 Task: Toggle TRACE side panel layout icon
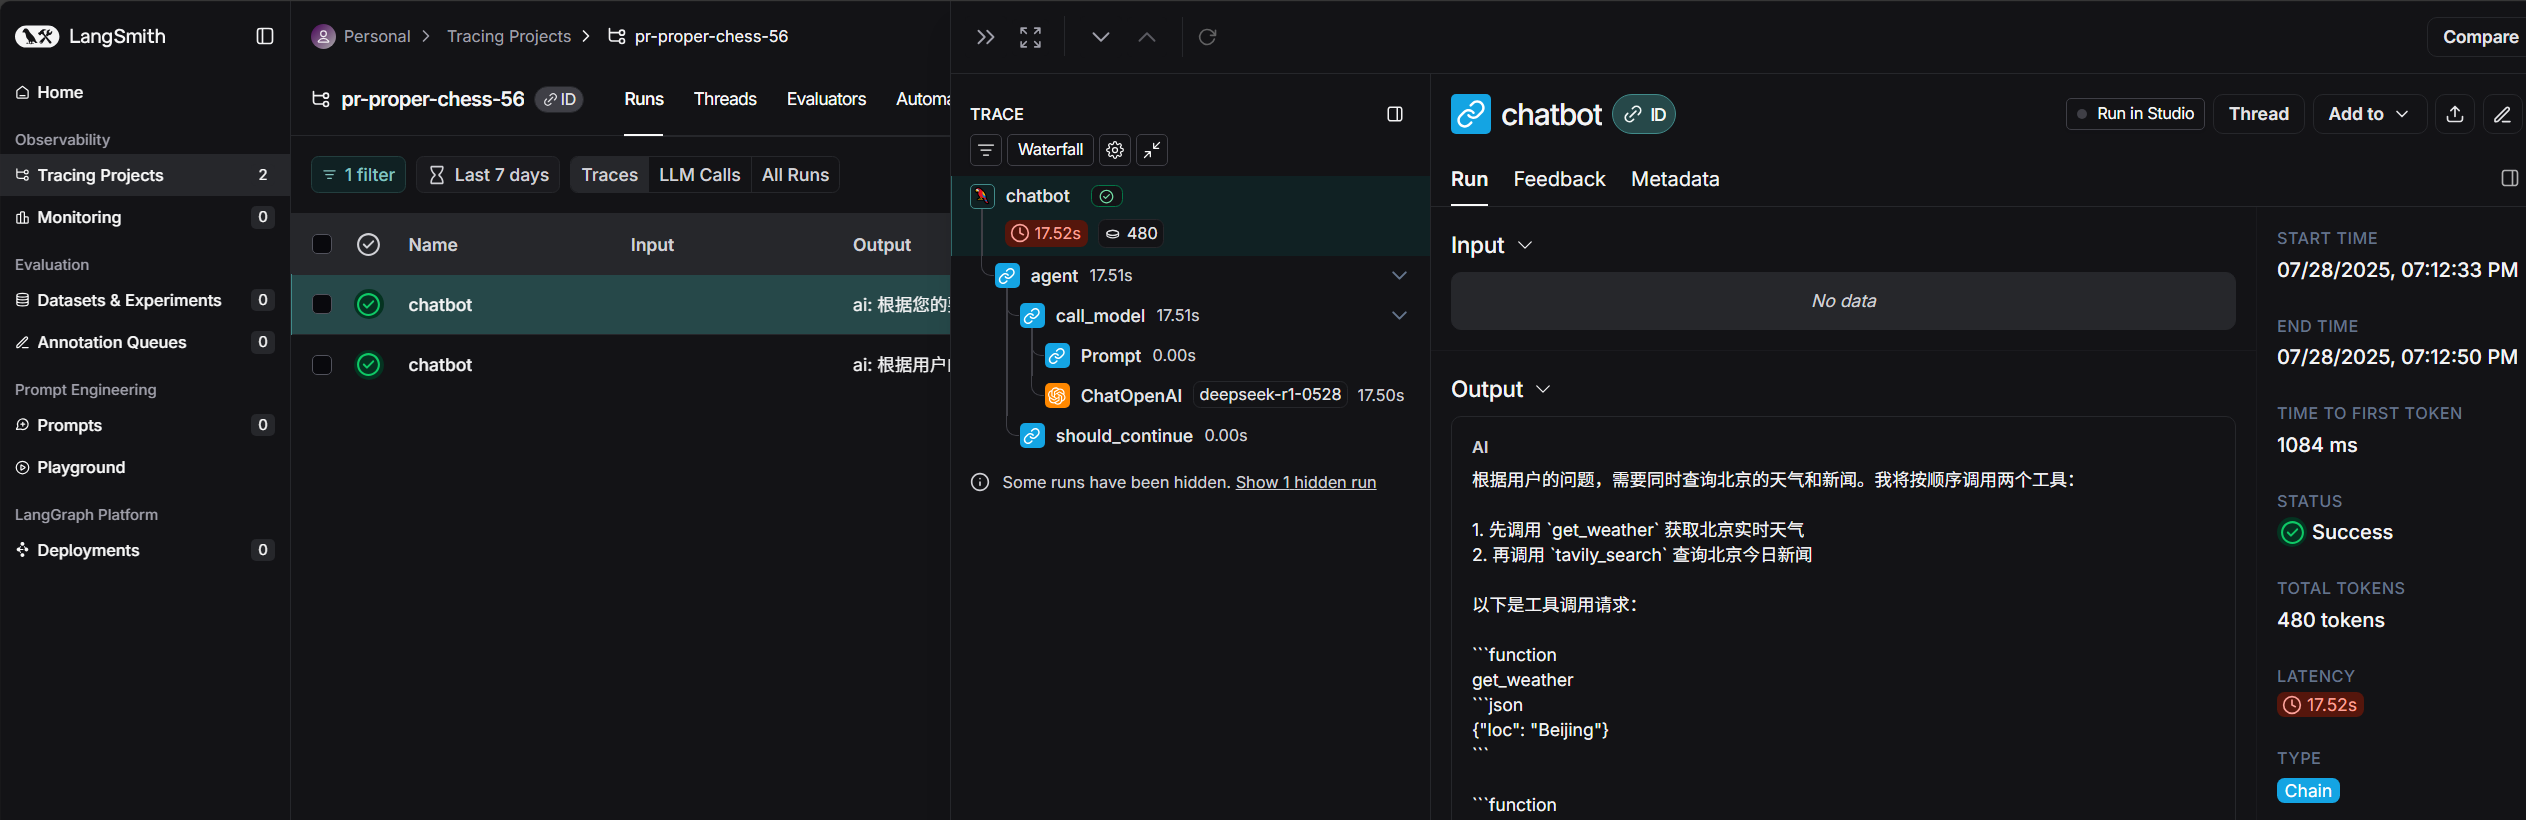[x=1395, y=114]
